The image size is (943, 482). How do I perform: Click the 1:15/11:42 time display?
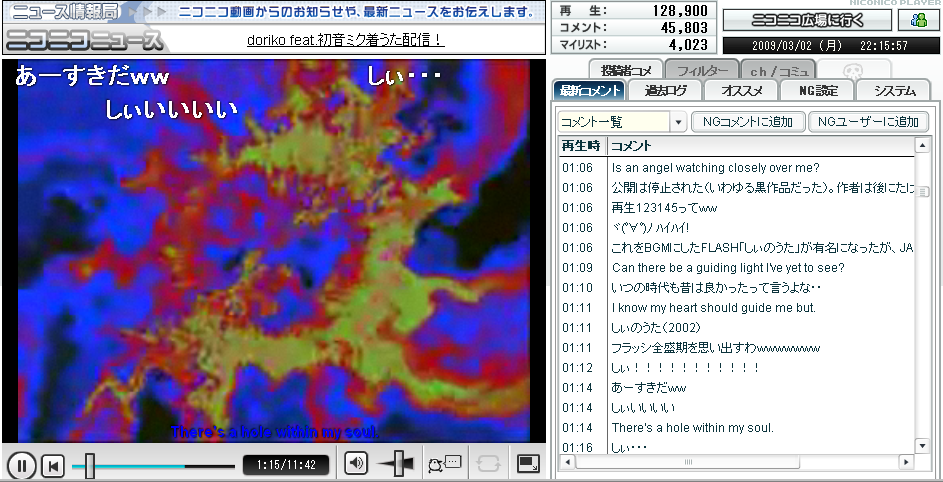click(286, 465)
